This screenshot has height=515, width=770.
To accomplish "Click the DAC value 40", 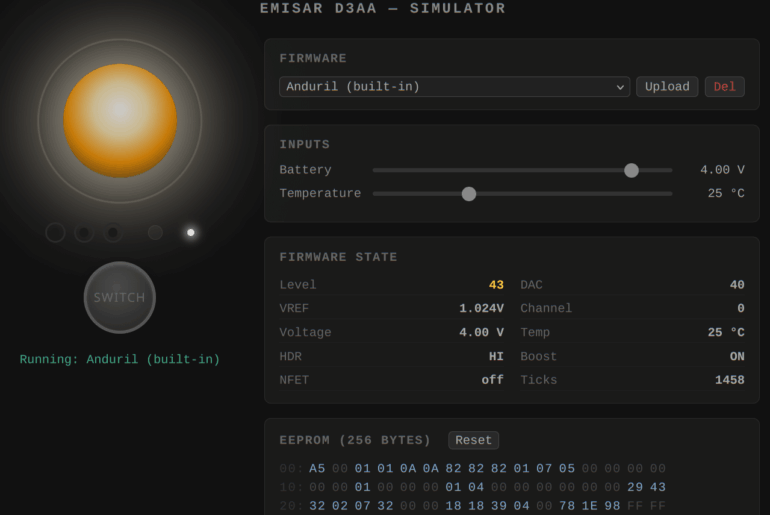I will (737, 285).
